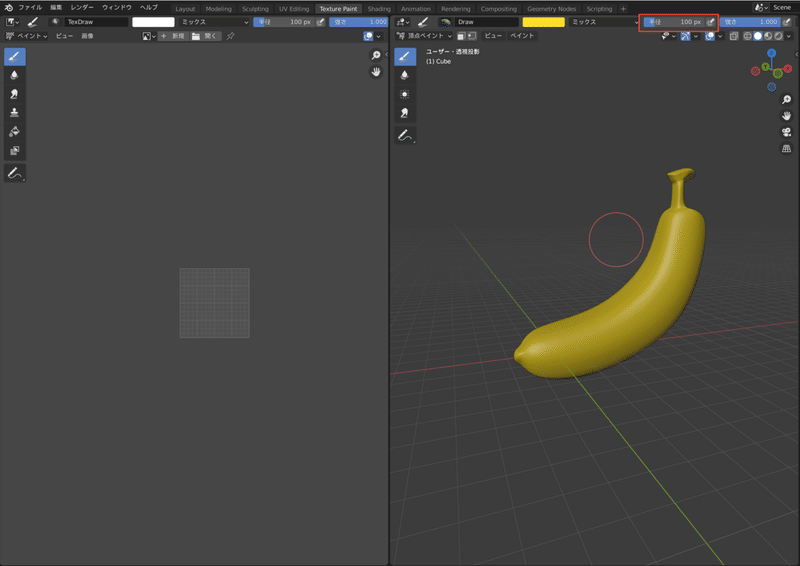Toggle vertex selection masking in vertex paint

(x=472, y=36)
